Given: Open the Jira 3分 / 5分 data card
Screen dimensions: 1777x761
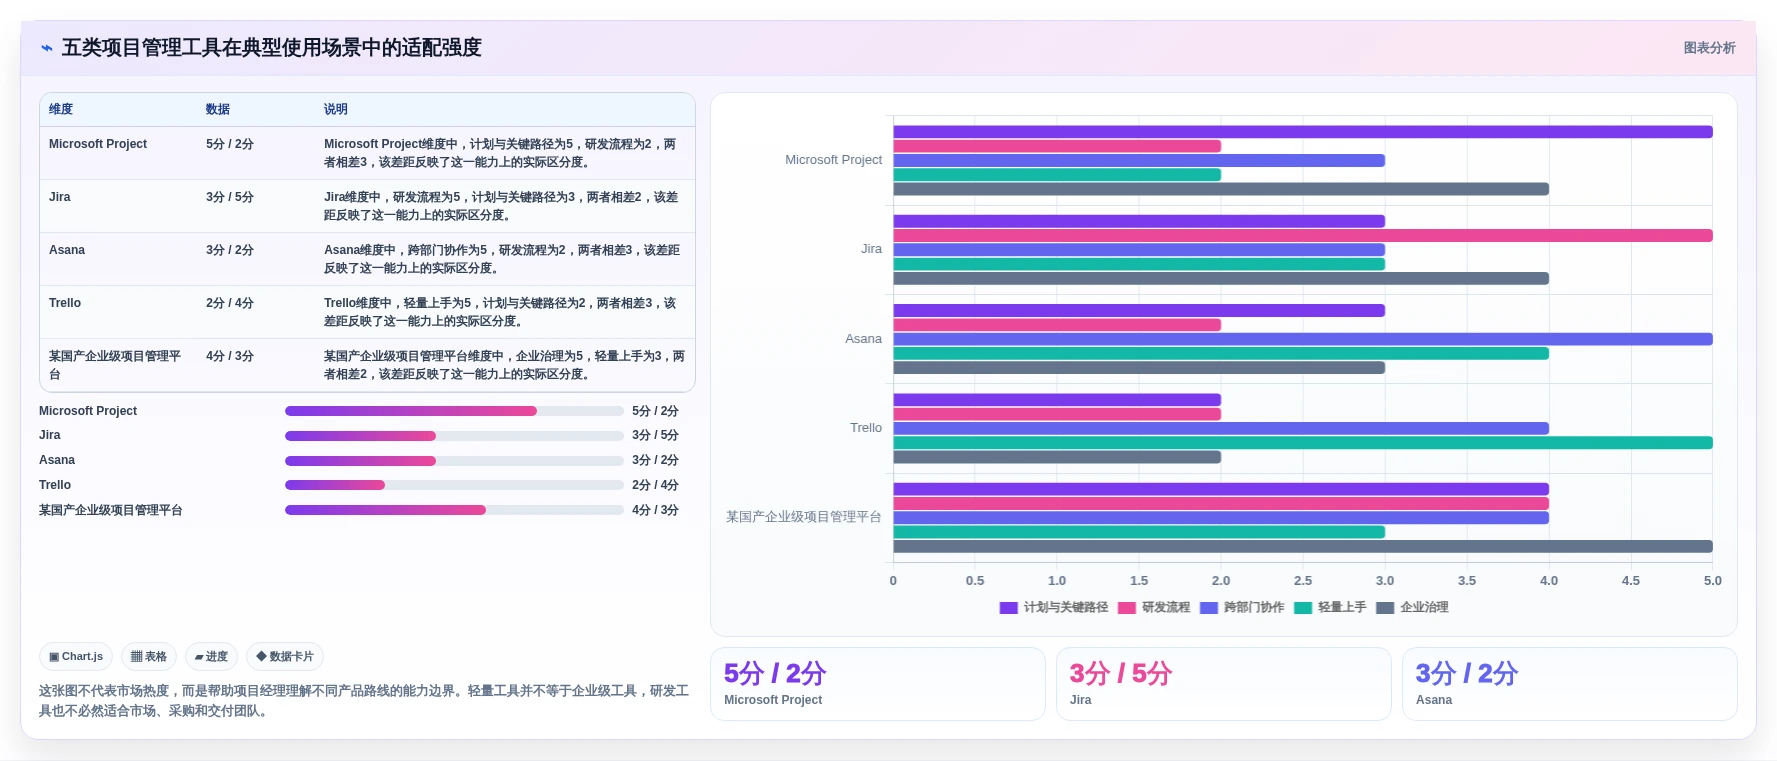Looking at the screenshot, I should click(1224, 684).
